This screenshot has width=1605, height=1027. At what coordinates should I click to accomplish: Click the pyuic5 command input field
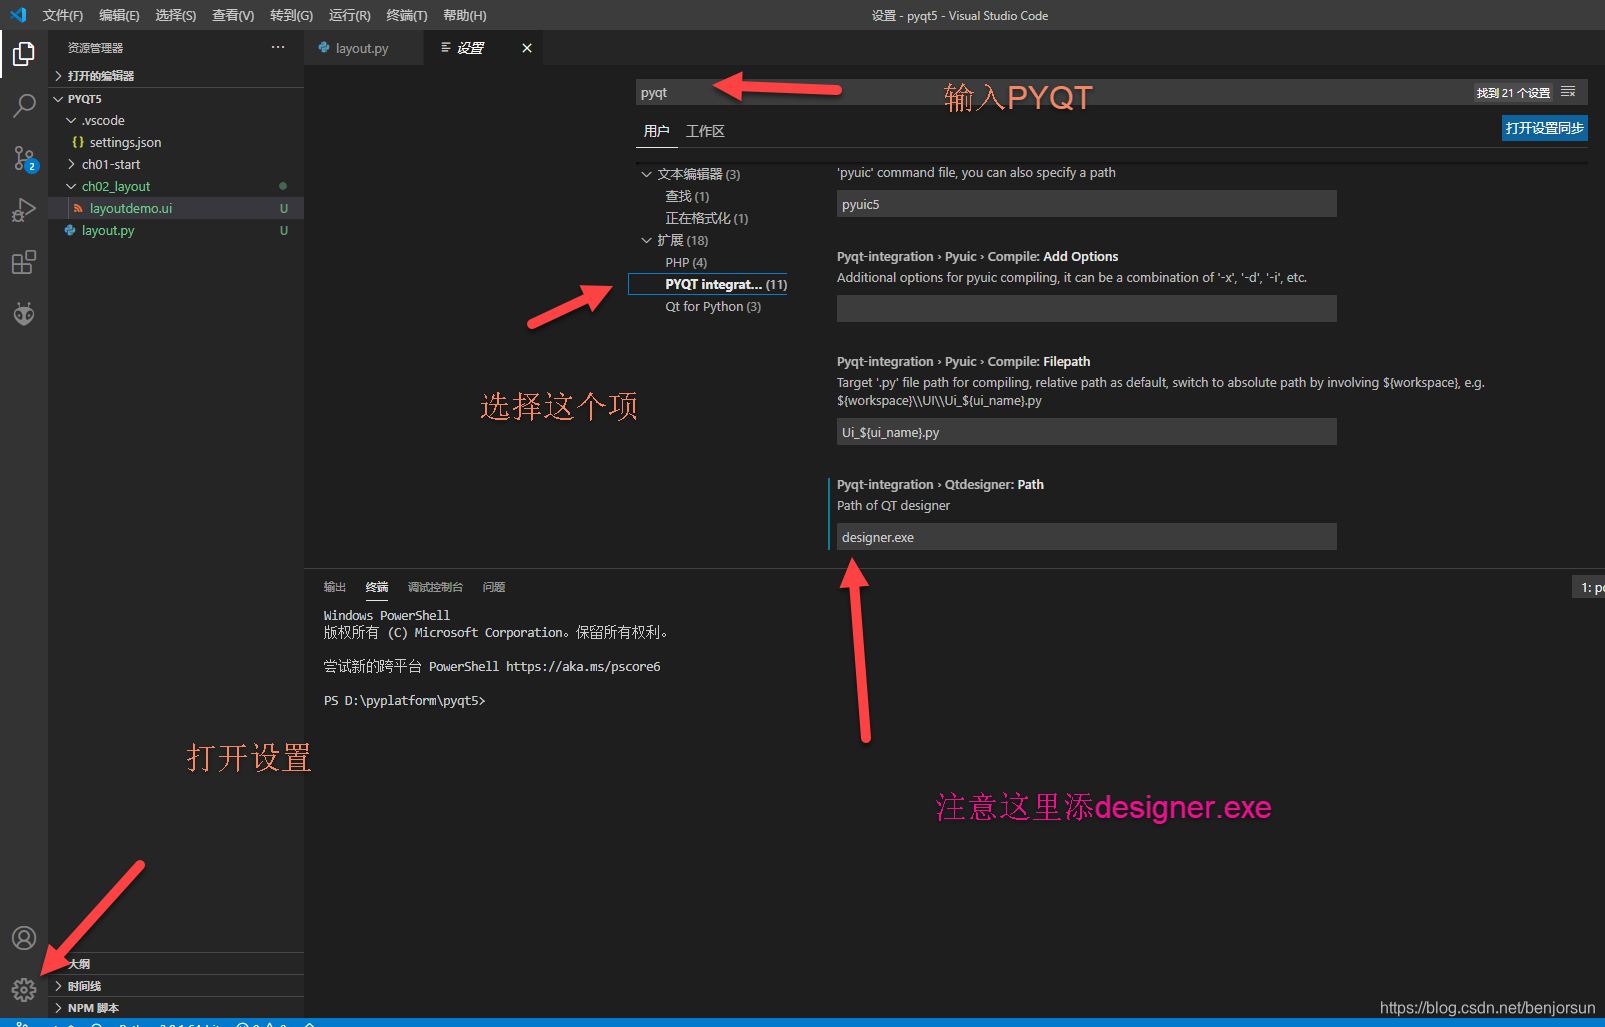[x=1087, y=204]
